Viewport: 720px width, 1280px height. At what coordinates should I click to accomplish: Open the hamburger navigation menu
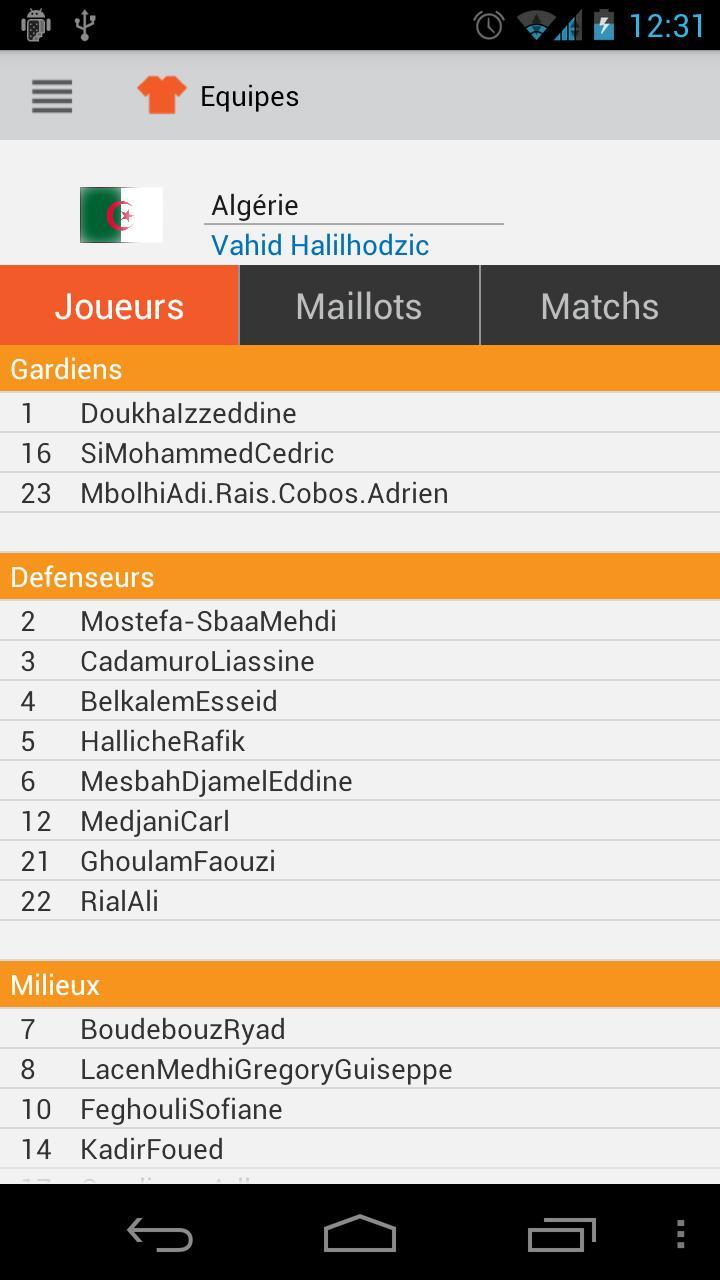pos(52,96)
